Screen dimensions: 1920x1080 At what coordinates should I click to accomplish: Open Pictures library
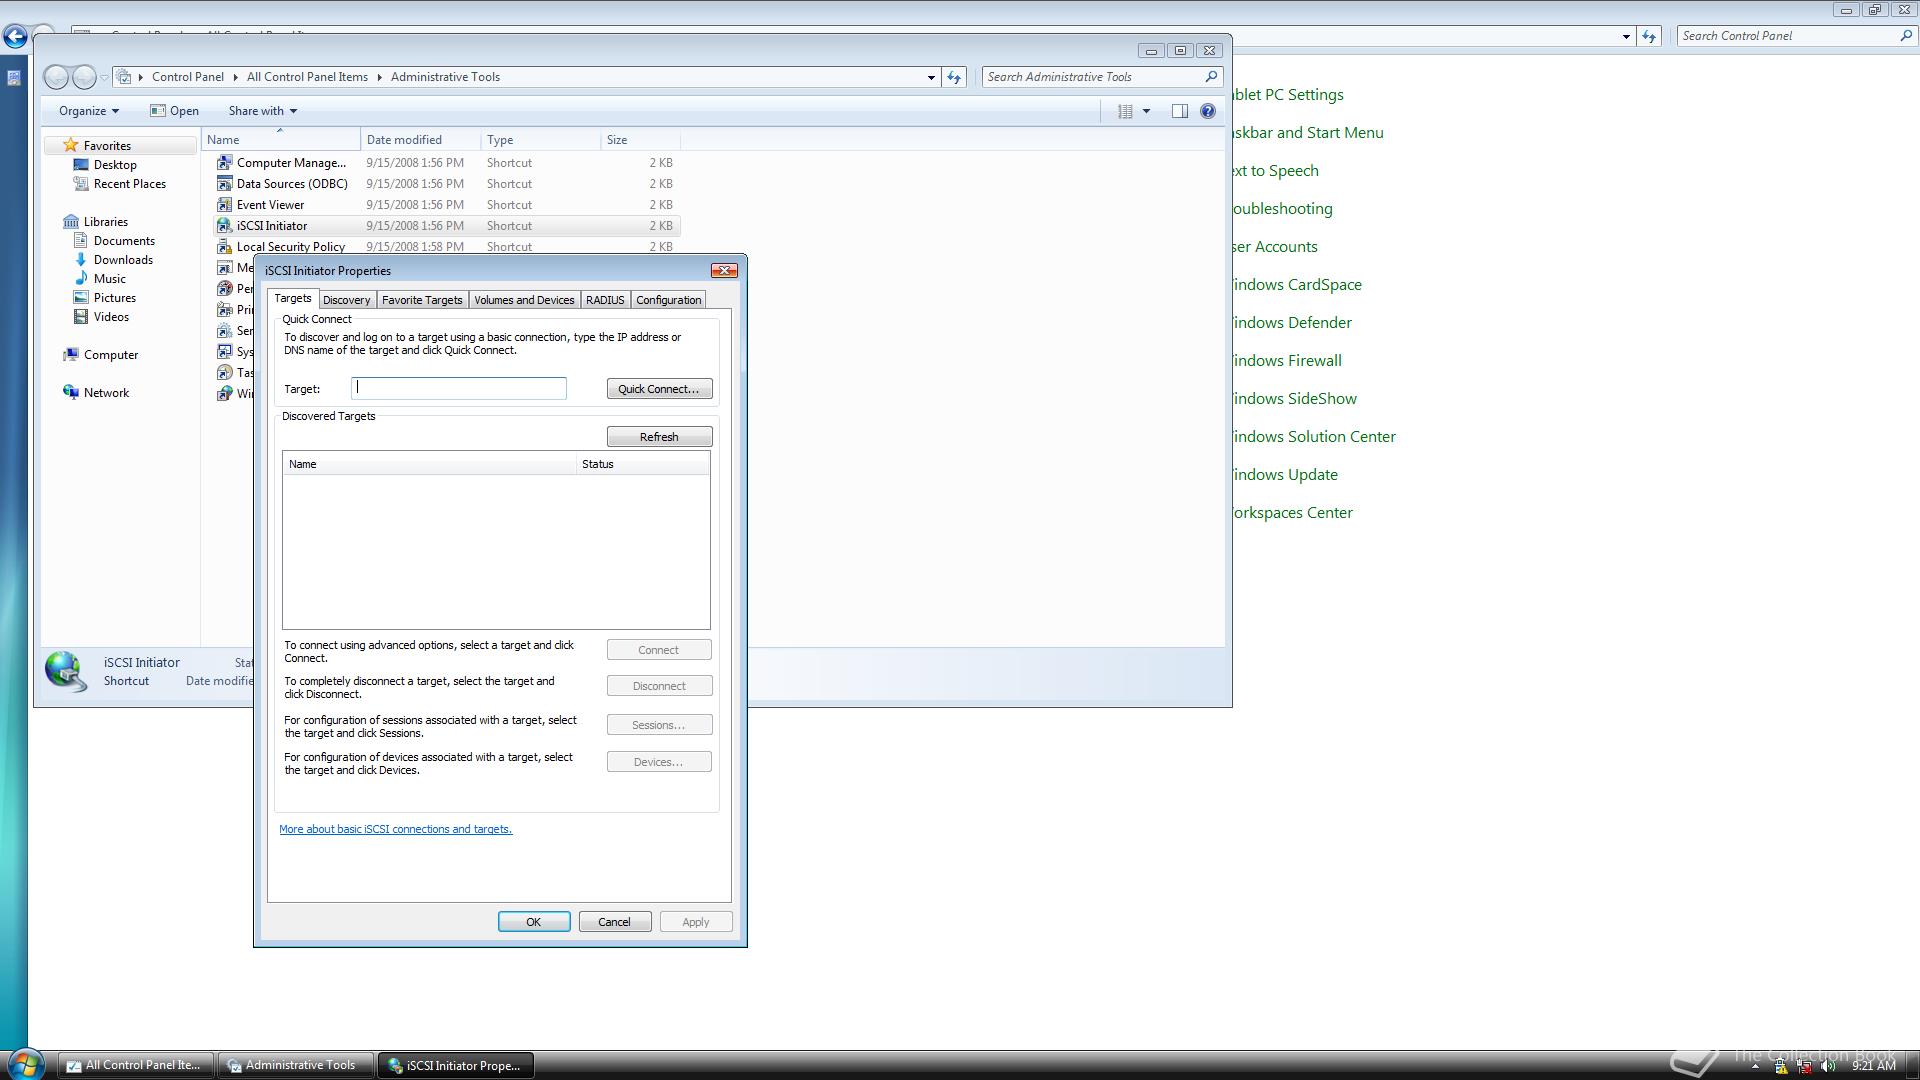(114, 298)
